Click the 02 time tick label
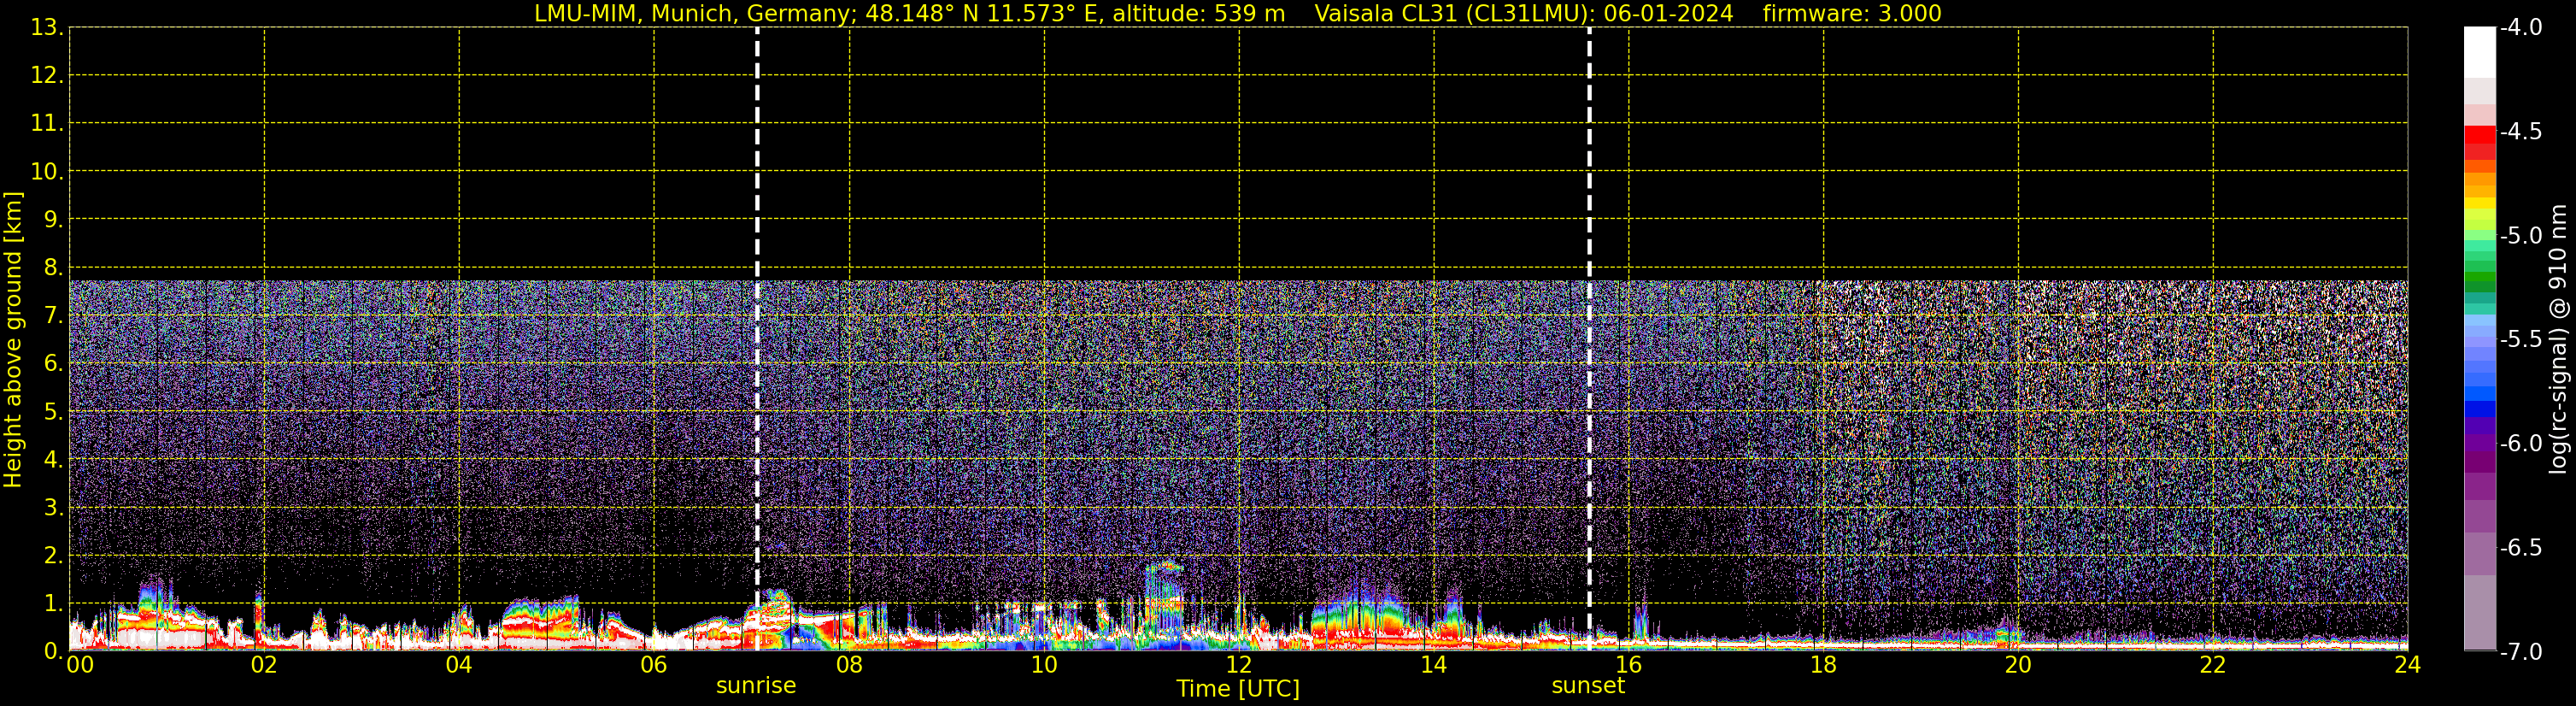 (x=263, y=665)
